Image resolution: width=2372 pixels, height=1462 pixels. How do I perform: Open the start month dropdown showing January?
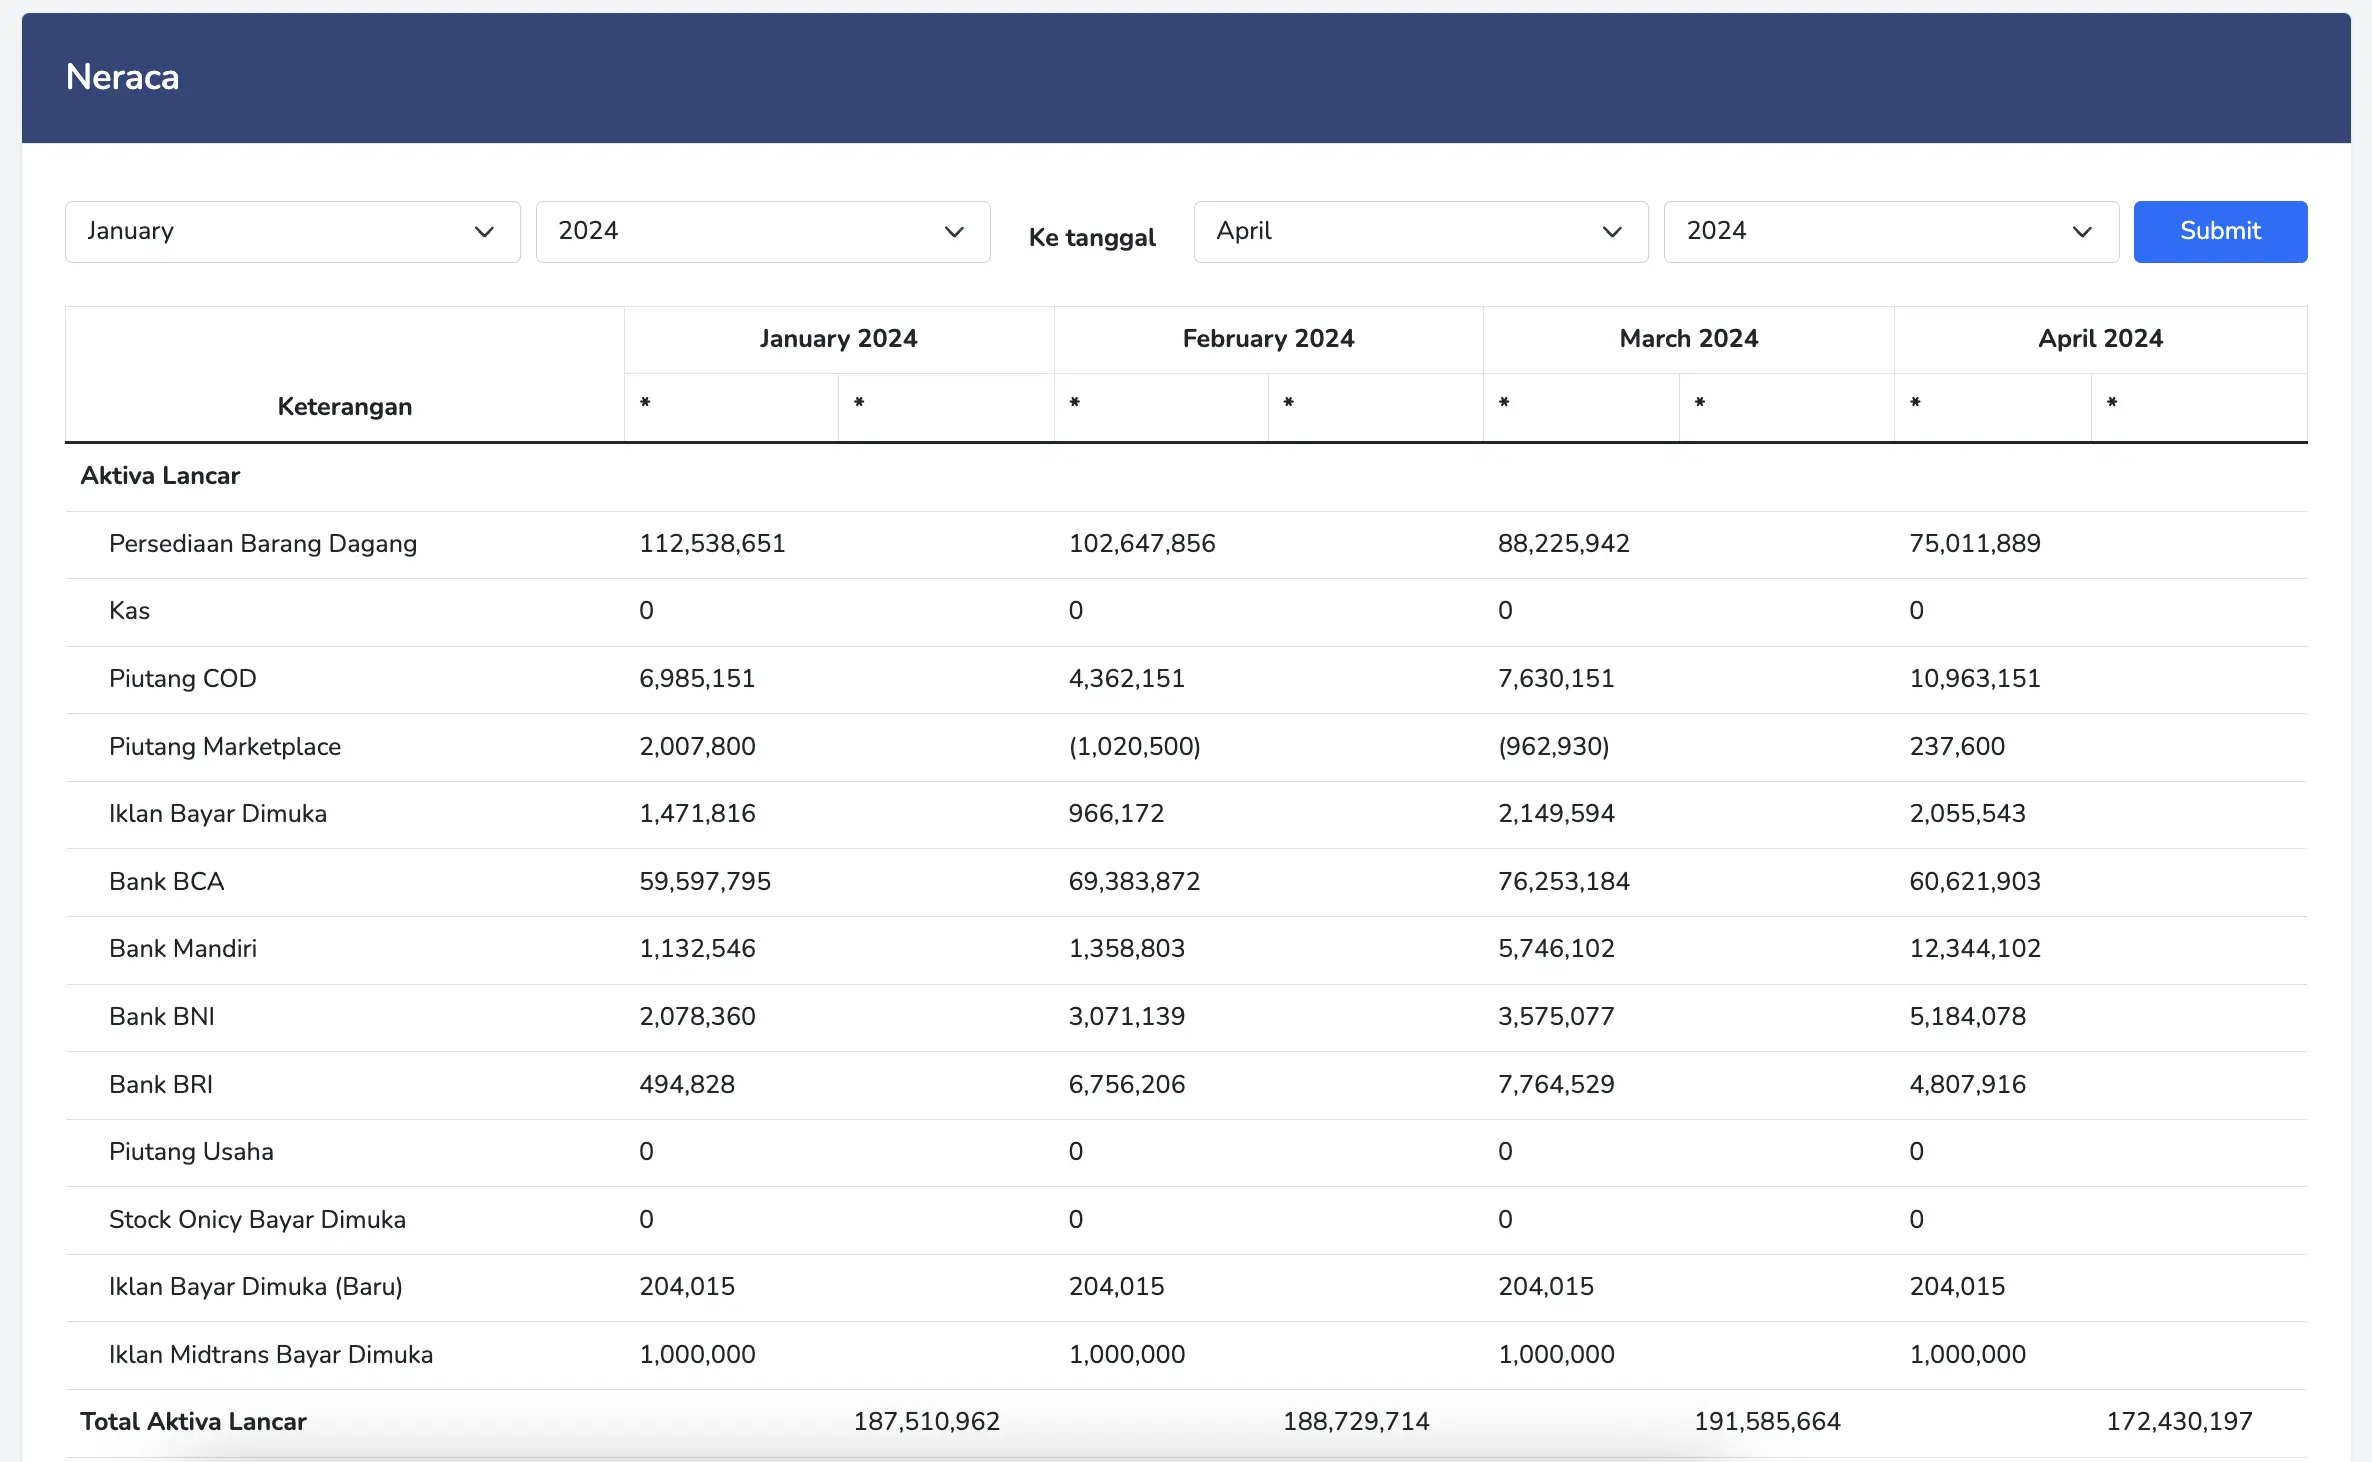click(x=292, y=232)
